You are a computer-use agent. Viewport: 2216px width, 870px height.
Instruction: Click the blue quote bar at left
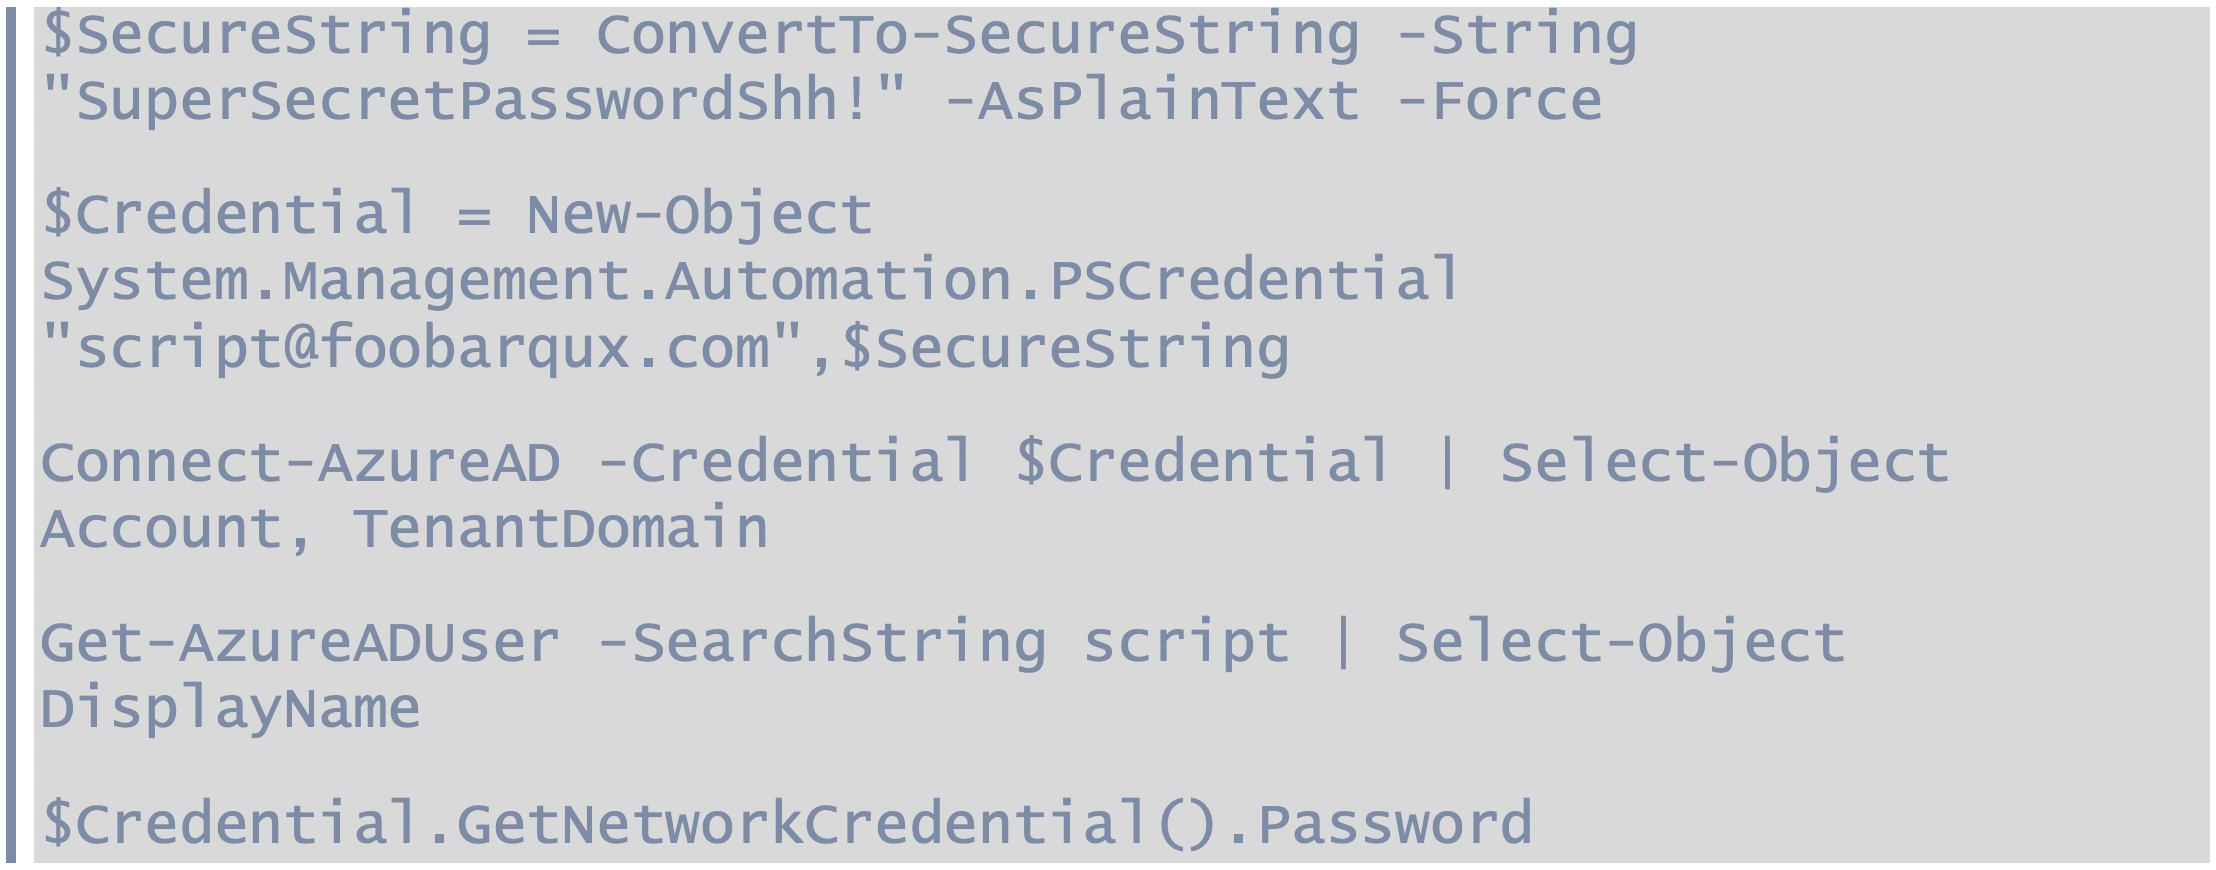[11, 435]
